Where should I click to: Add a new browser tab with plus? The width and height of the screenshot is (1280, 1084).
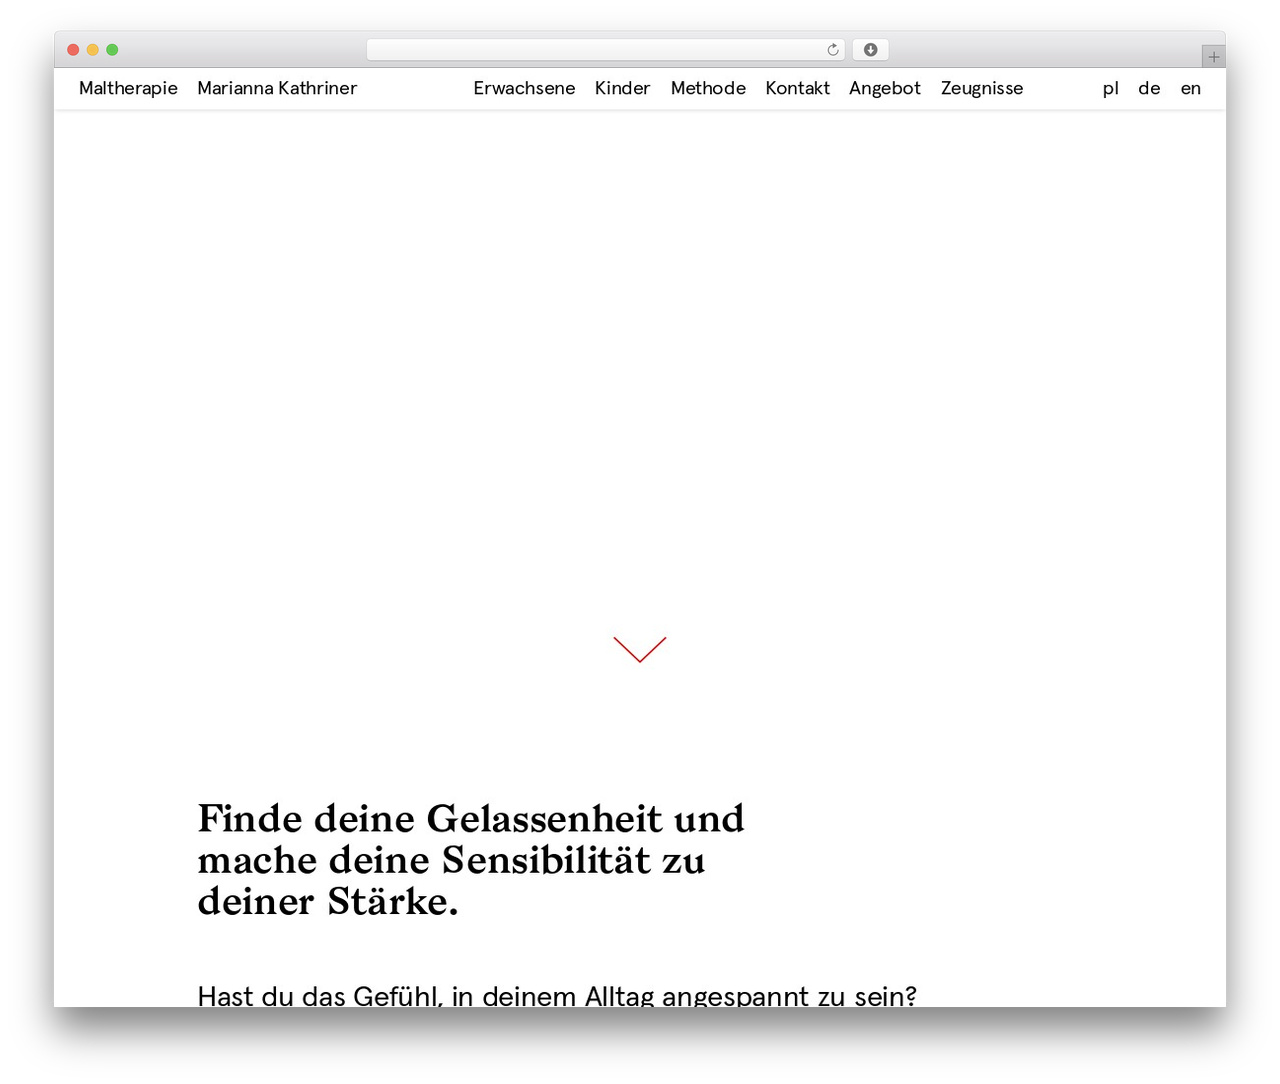tap(1213, 57)
